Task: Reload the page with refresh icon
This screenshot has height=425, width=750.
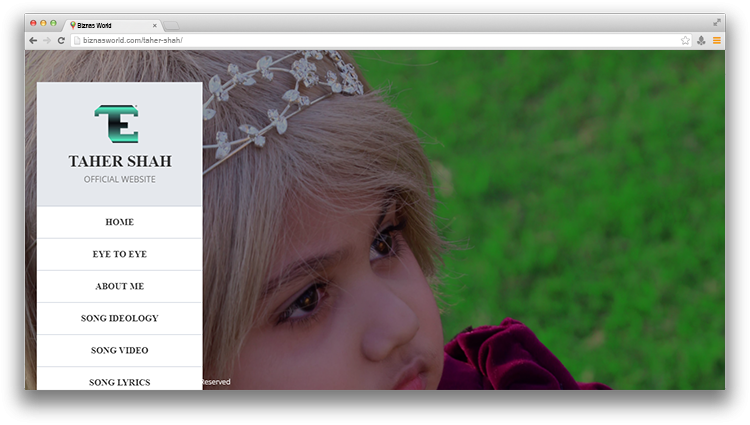Action: click(61, 41)
